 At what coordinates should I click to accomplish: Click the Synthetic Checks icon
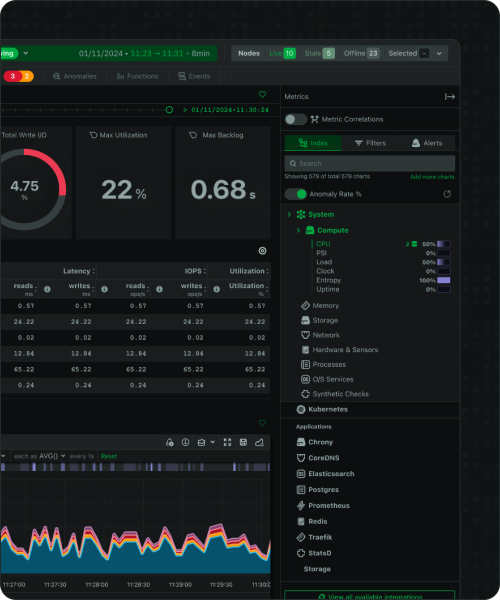305,394
